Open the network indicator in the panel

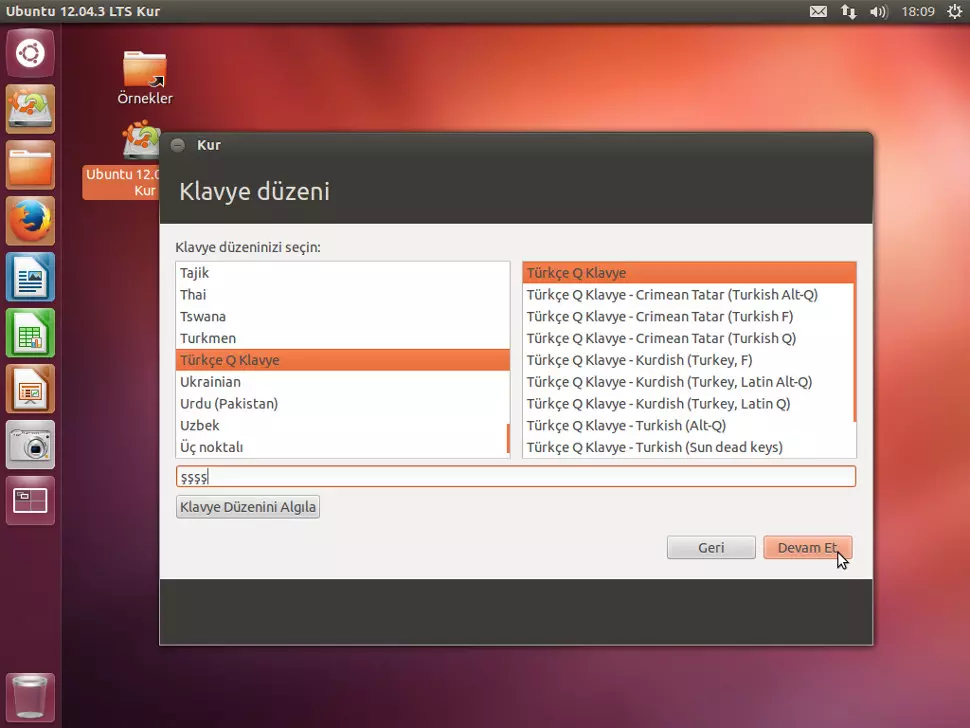pyautogui.click(x=848, y=11)
